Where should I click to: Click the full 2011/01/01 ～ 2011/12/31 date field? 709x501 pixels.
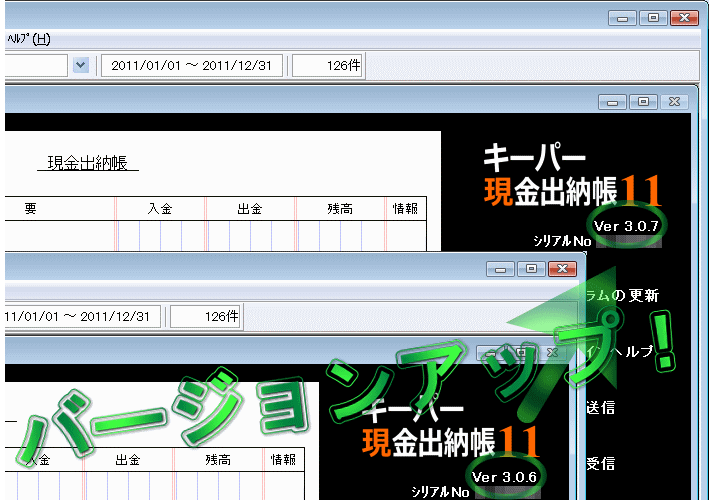tap(192, 66)
